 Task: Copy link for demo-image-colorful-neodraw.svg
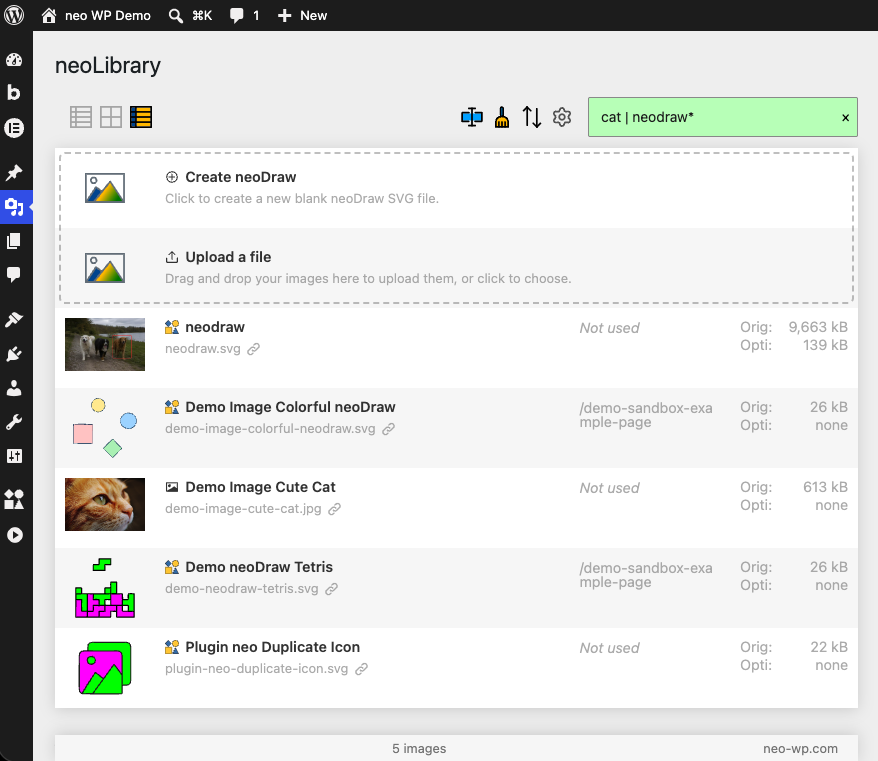[x=389, y=429]
